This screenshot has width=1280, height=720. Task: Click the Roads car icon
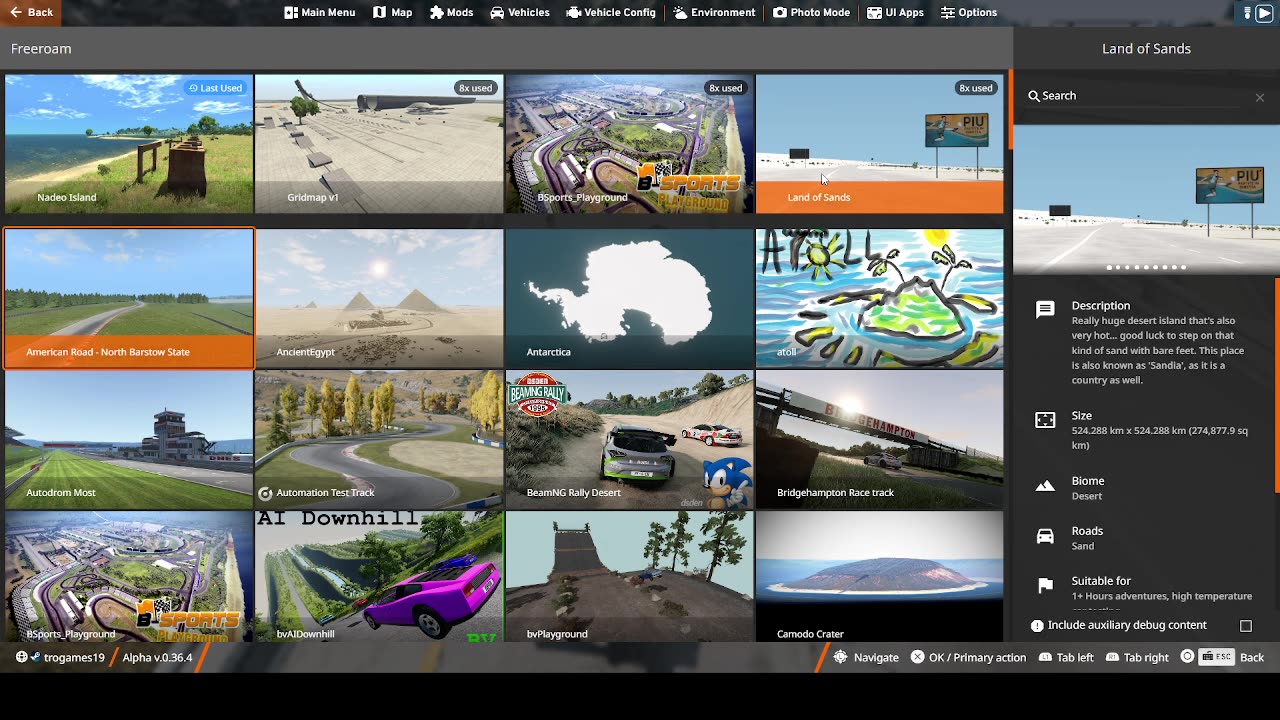[x=1045, y=536]
